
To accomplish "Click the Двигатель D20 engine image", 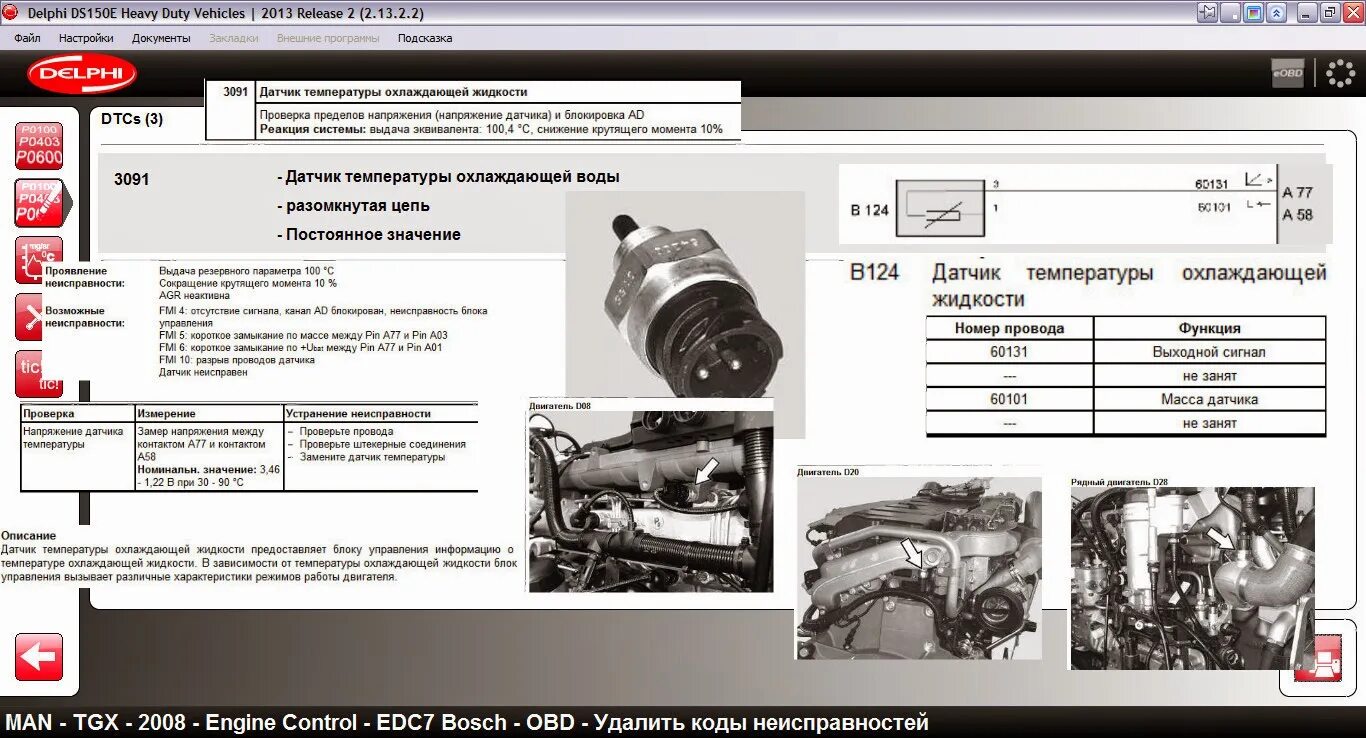I will 918,567.
